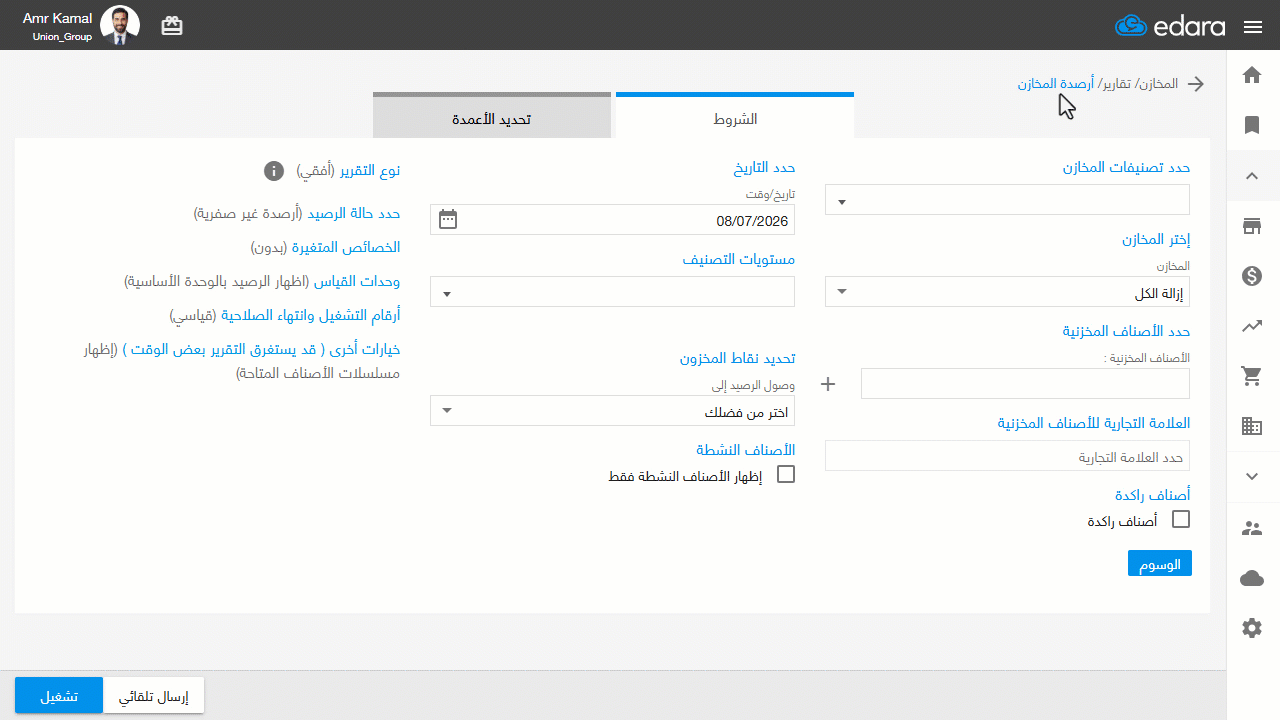Open خيارات أخرى option
The height and width of the screenshot is (720, 1280).
pos(261,349)
